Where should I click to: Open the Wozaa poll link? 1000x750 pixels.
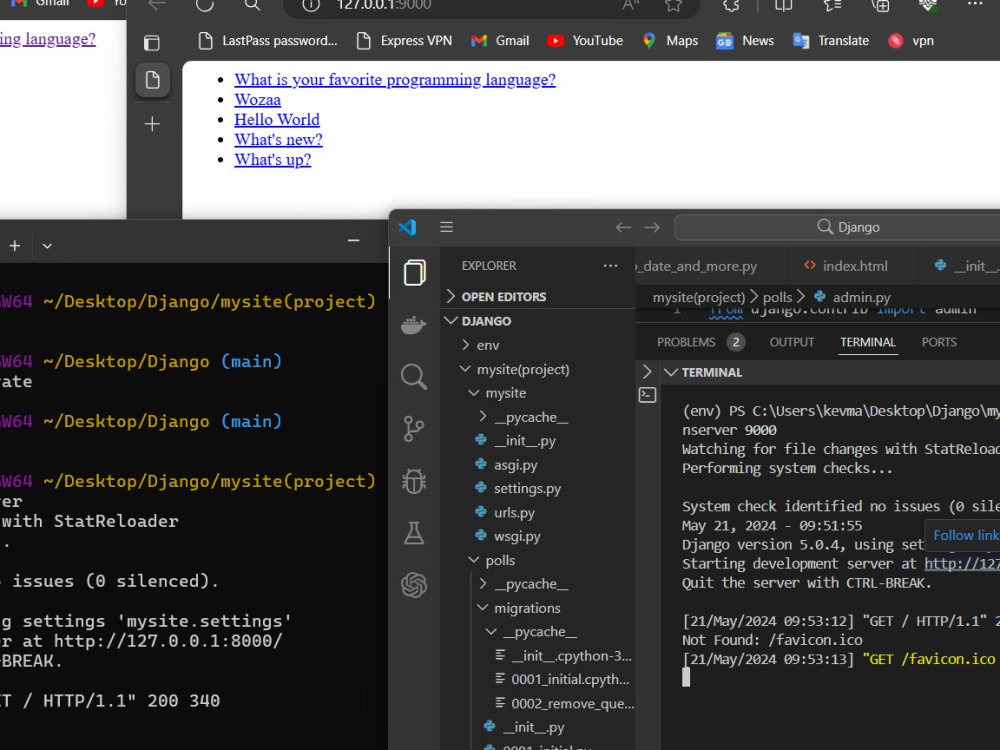(x=258, y=99)
